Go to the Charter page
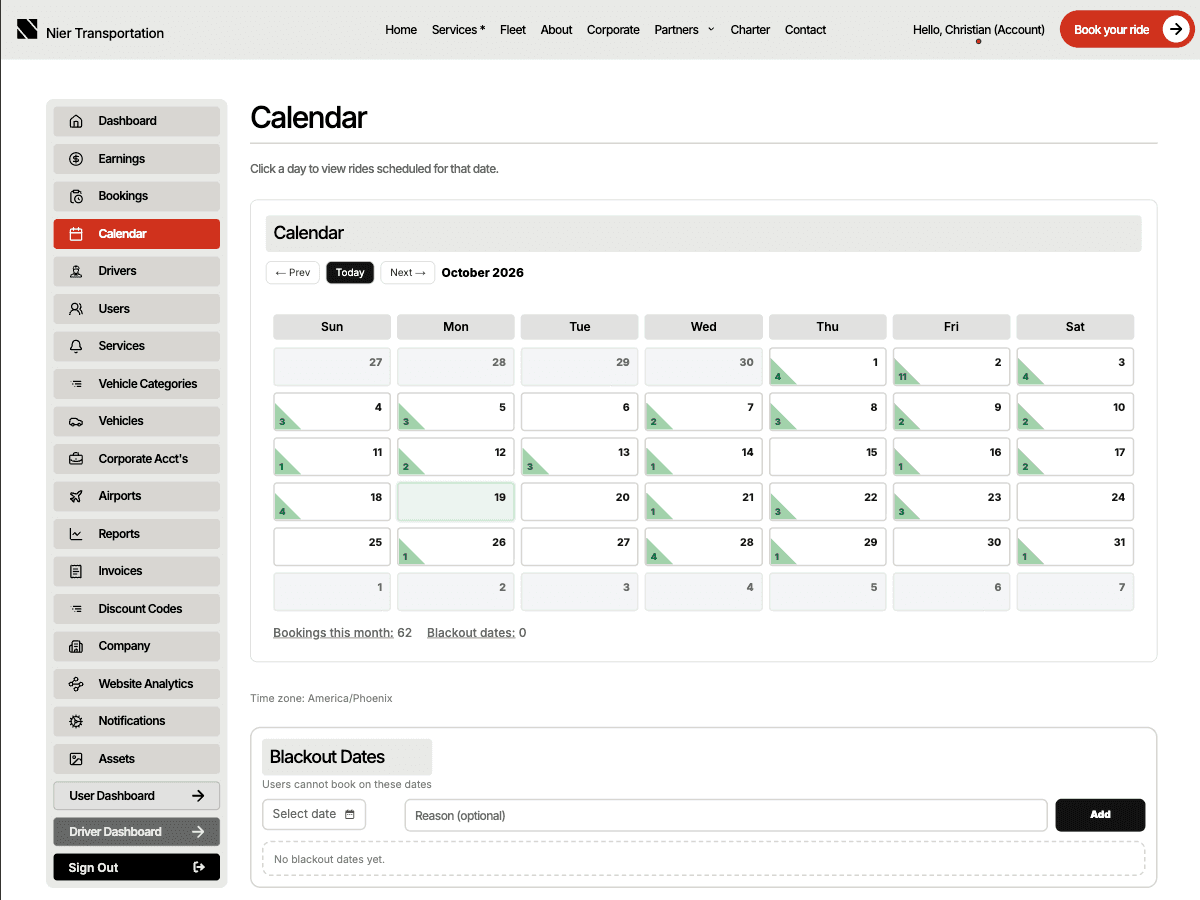 pyautogui.click(x=750, y=30)
